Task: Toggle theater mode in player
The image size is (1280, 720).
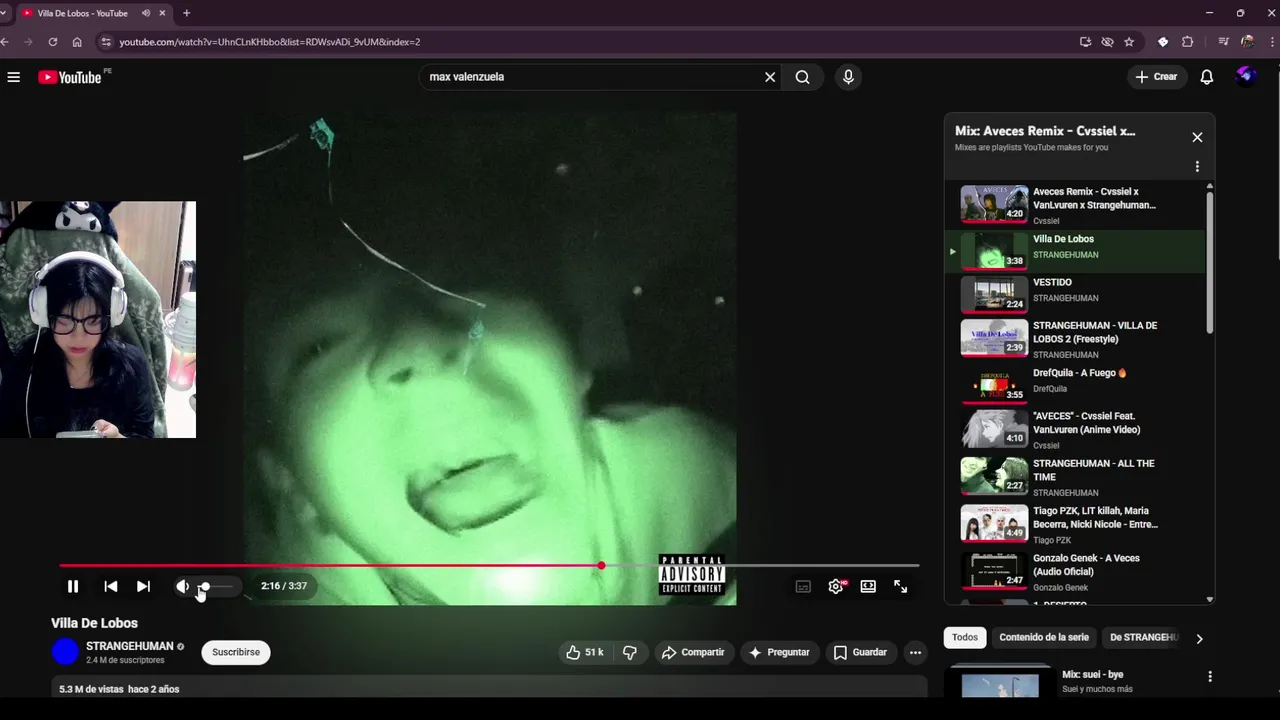Action: 868,587
